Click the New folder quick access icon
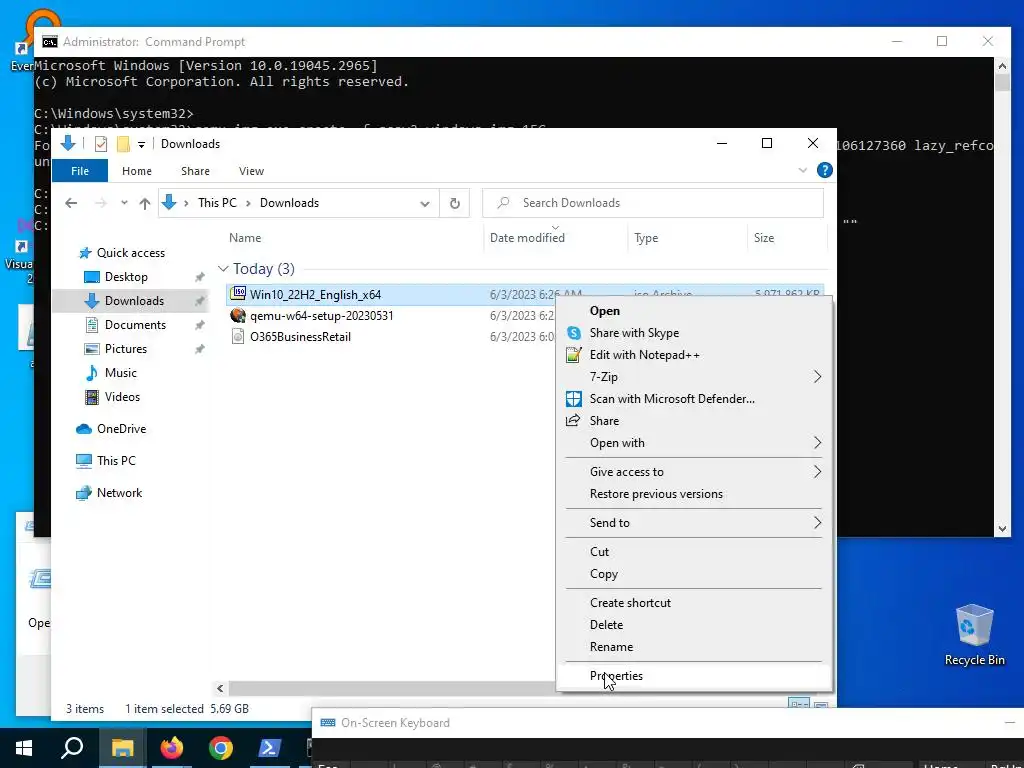 (x=123, y=144)
